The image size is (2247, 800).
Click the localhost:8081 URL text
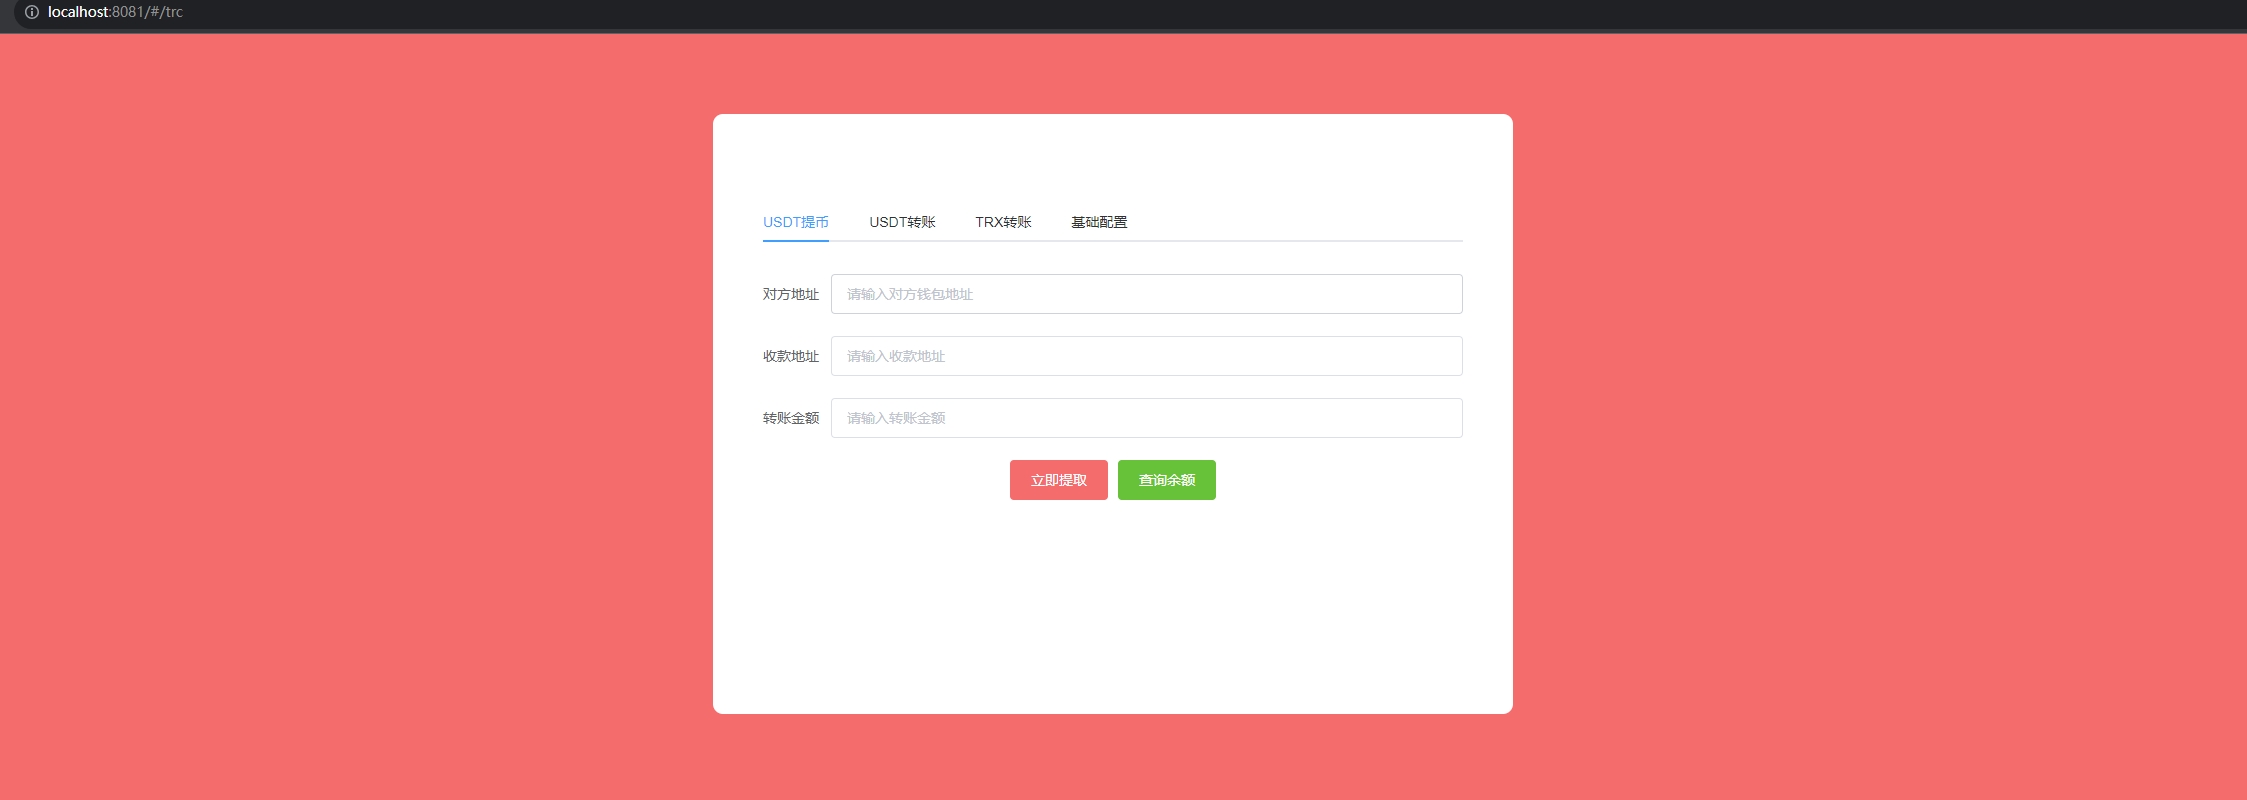[x=115, y=12]
